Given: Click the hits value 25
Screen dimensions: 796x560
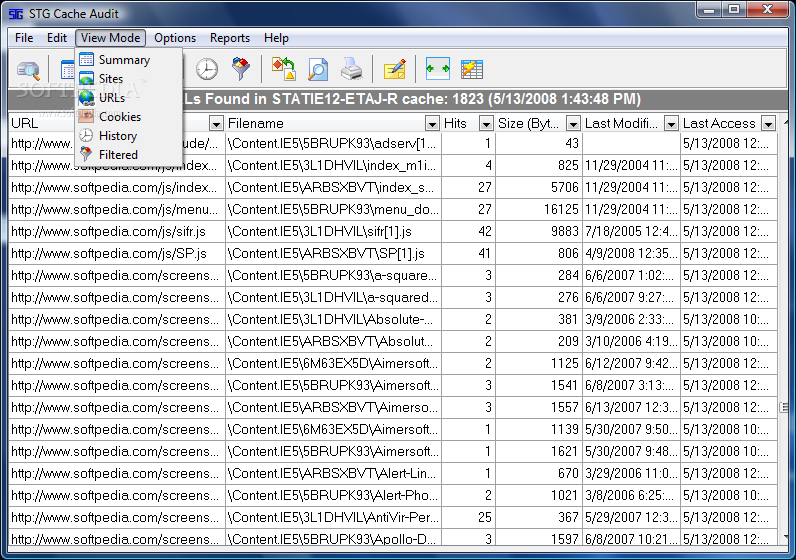Looking at the screenshot, I should 484,517.
